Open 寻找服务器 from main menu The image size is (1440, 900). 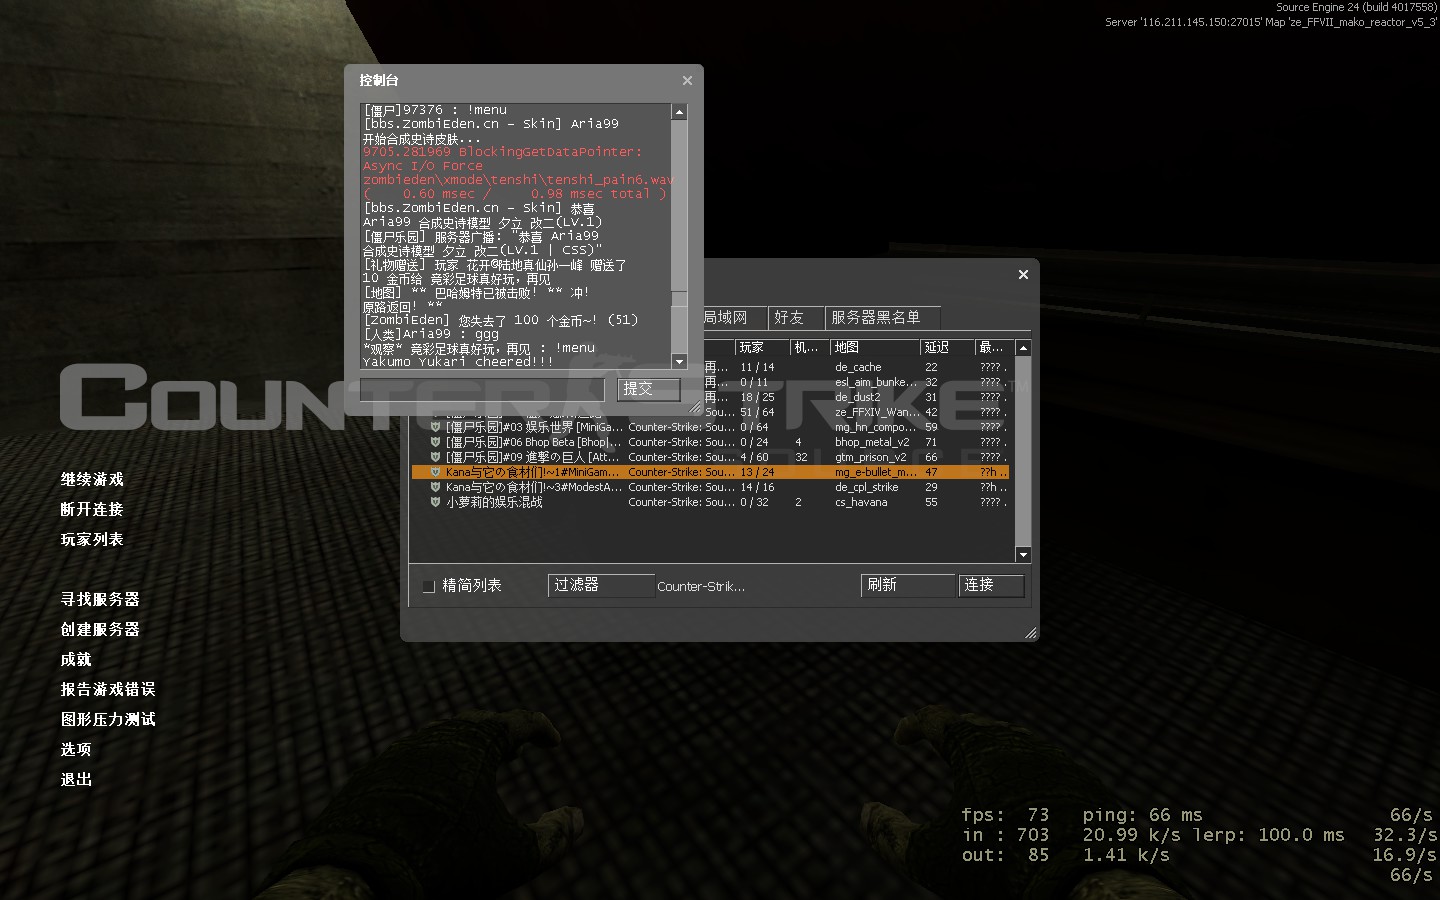(100, 600)
